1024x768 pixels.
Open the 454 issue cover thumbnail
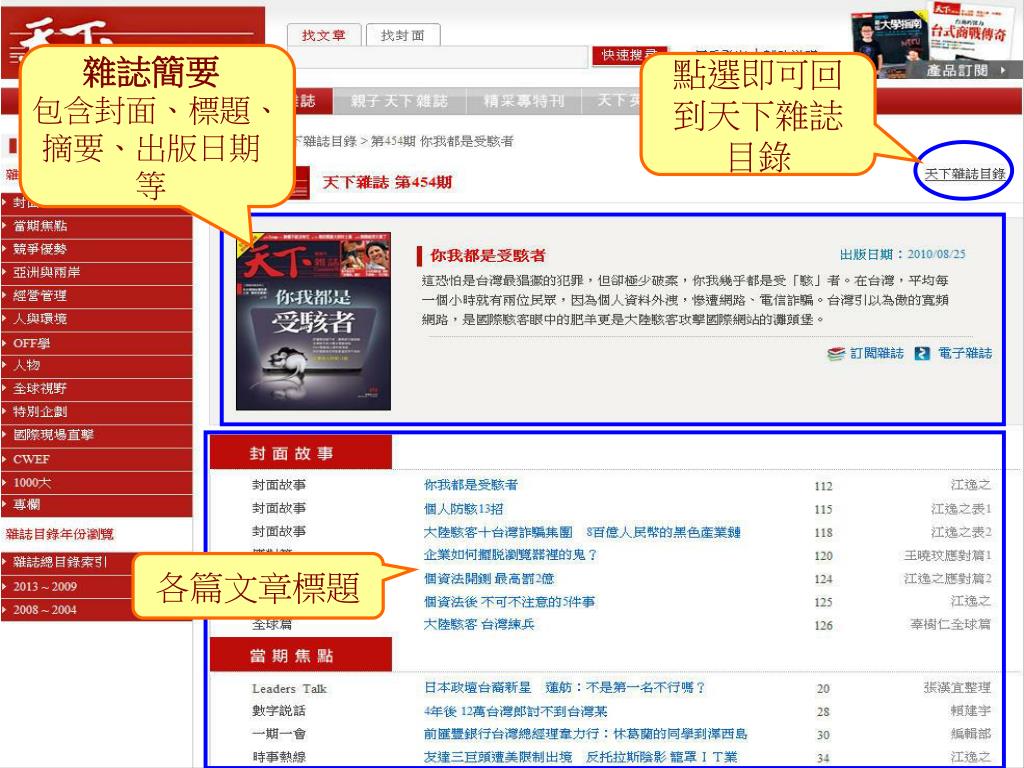coord(313,321)
